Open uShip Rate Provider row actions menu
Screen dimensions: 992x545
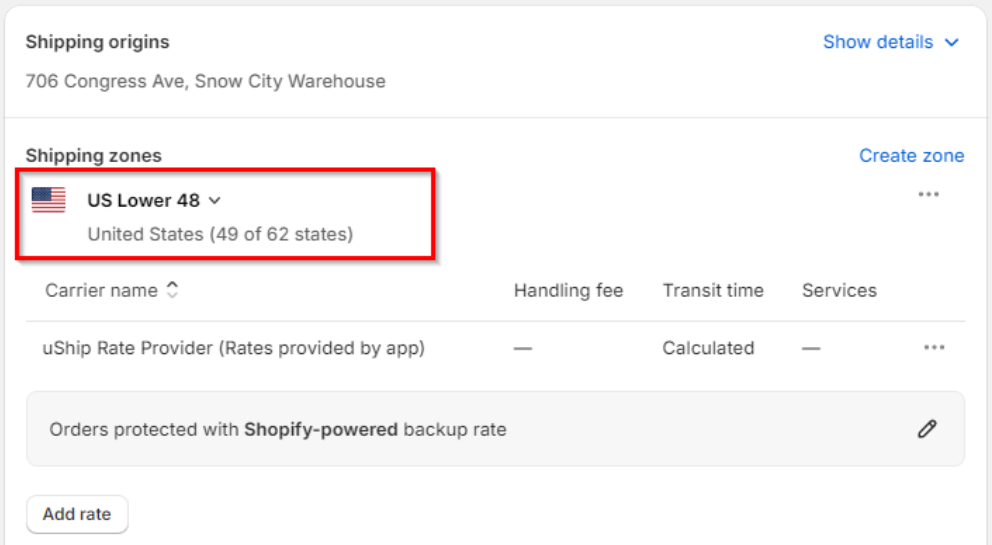(934, 347)
